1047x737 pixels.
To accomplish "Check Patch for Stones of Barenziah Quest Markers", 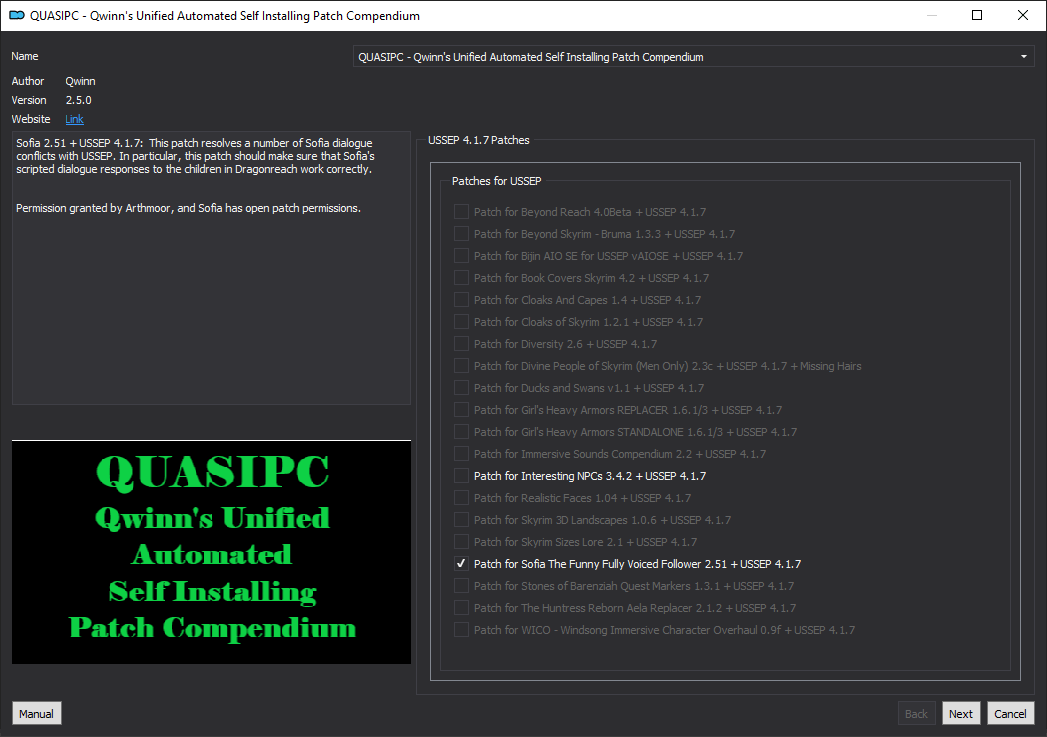I will coord(461,586).
